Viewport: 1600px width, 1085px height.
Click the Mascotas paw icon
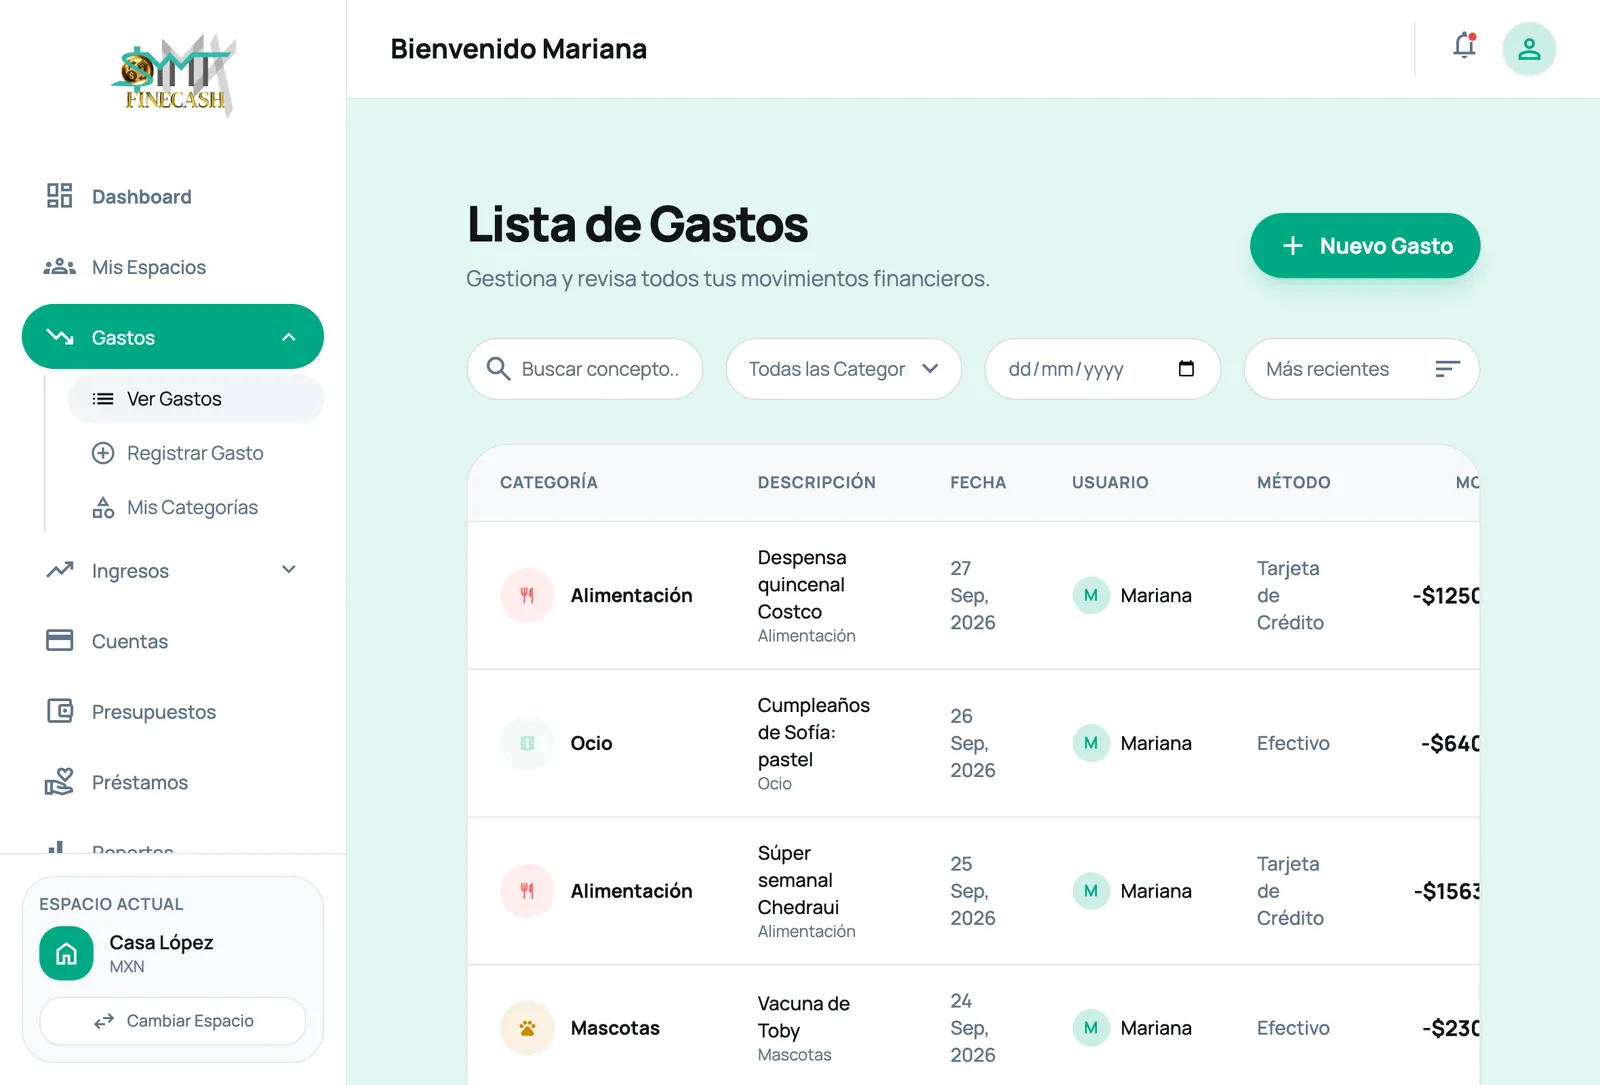pyautogui.click(x=527, y=1028)
